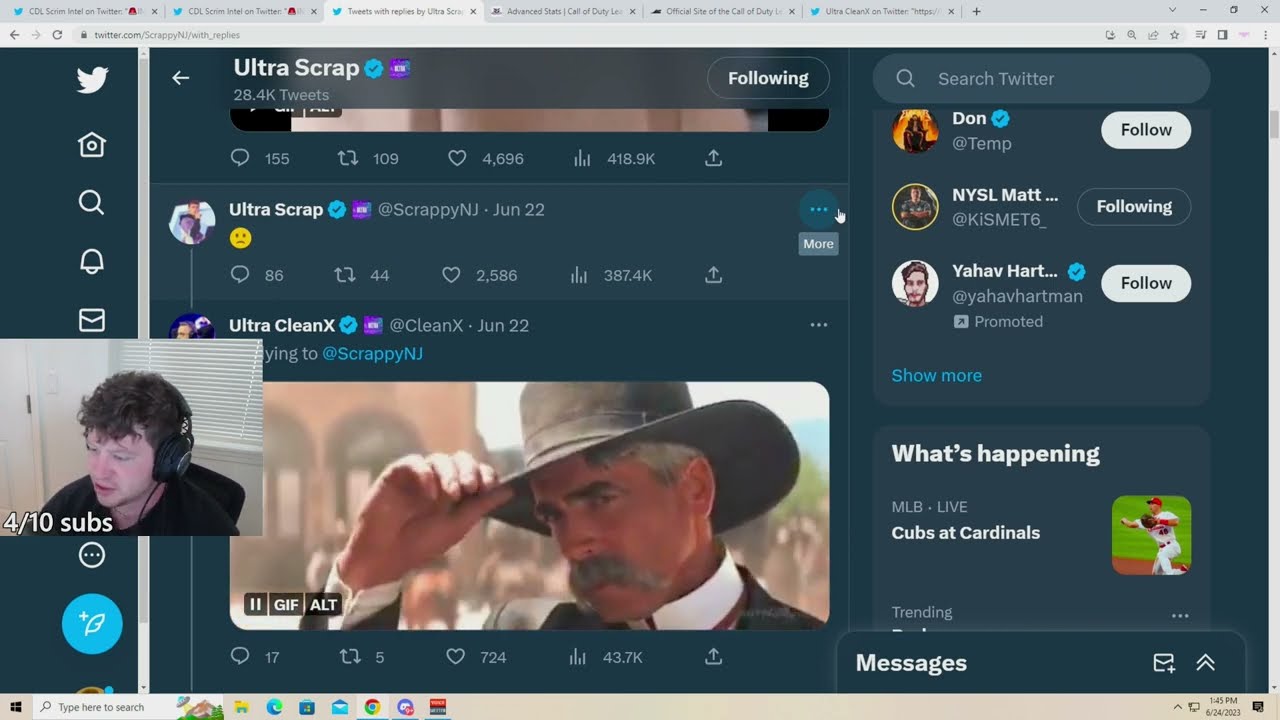Launch Microsoft Edge from the taskbar
Viewport: 1280px width, 720px height.
[274, 707]
